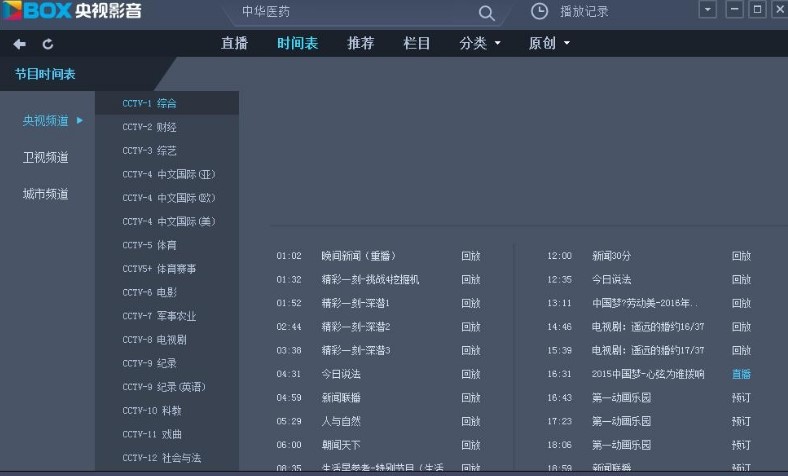
Task: Click 回放 for 12:35 今日说法
Action: [741, 279]
